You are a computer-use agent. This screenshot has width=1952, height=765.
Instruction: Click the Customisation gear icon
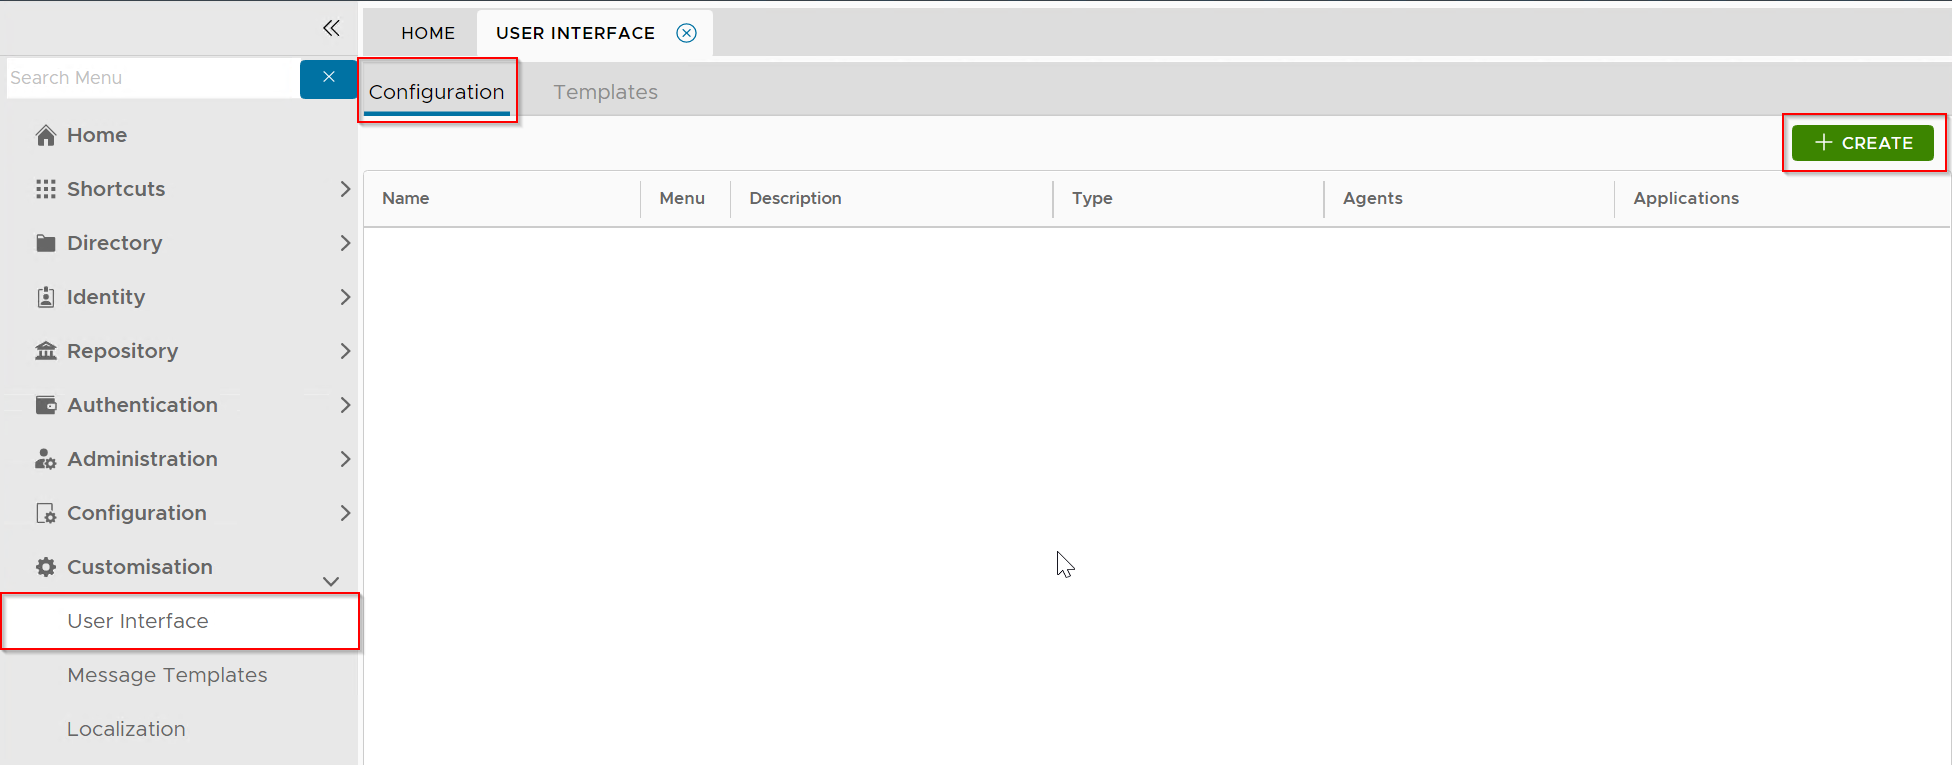[x=45, y=567]
